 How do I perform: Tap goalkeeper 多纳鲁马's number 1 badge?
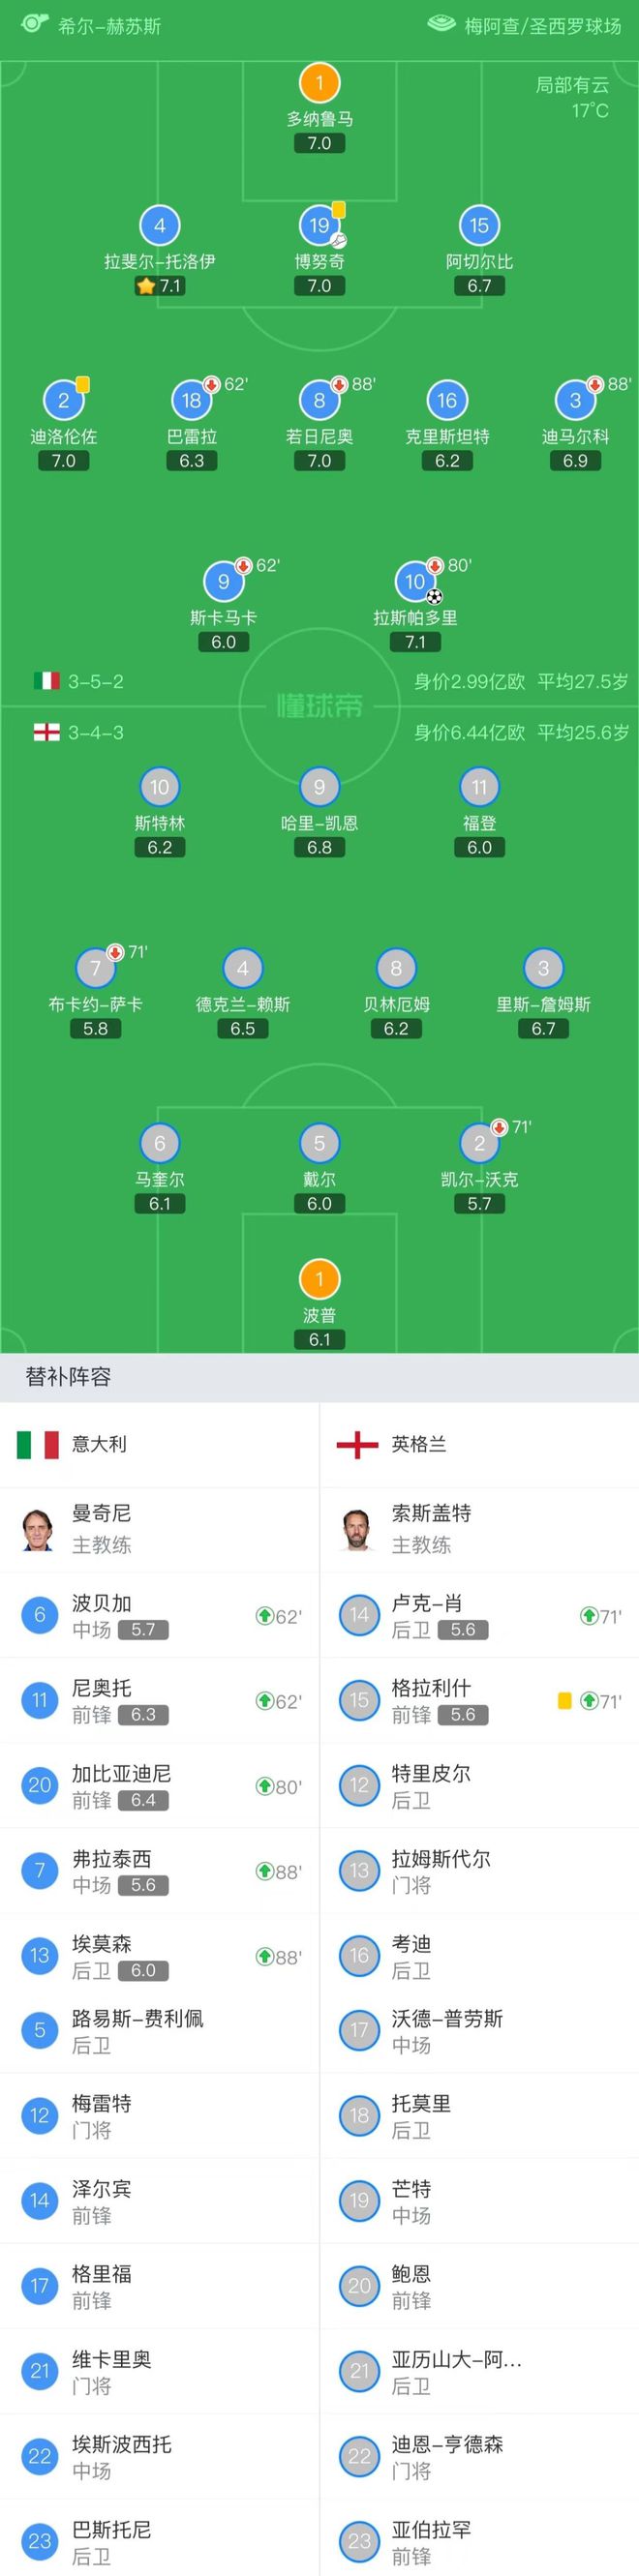[319, 83]
